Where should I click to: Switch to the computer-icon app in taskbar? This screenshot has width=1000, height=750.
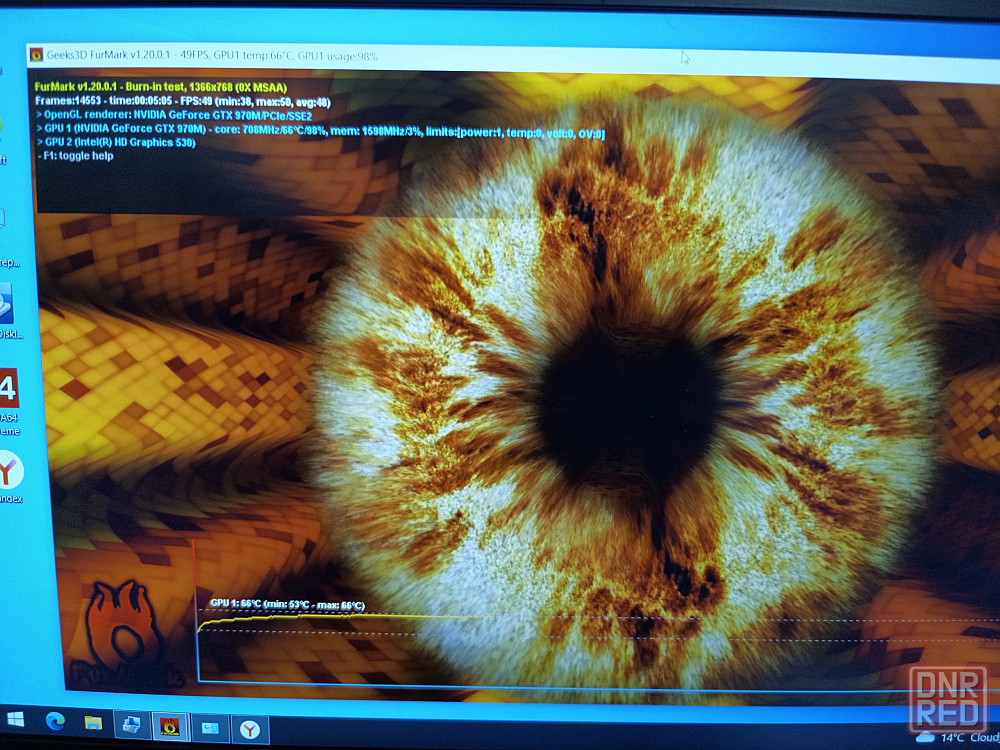click(131, 725)
